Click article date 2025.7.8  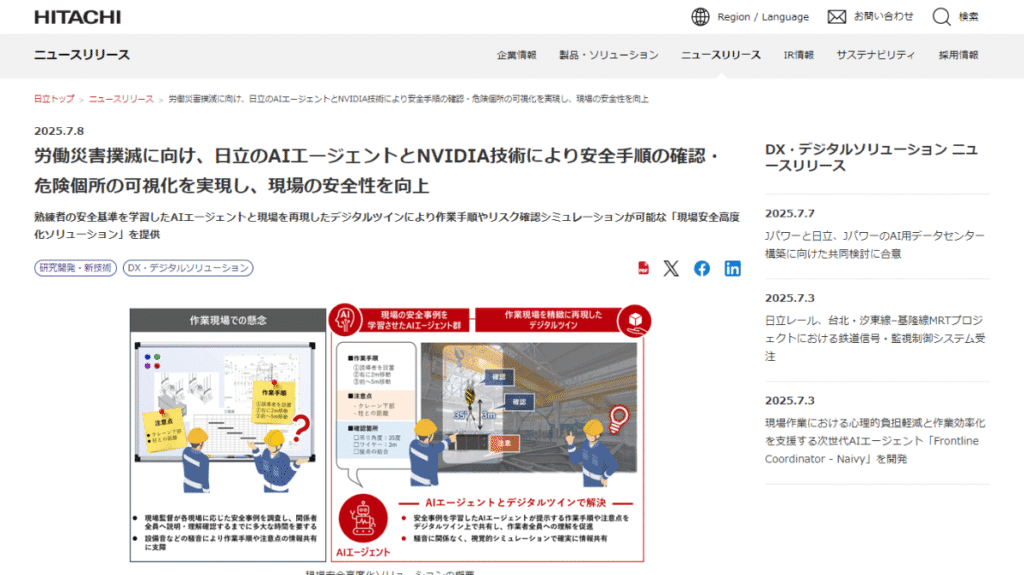[x=59, y=131]
